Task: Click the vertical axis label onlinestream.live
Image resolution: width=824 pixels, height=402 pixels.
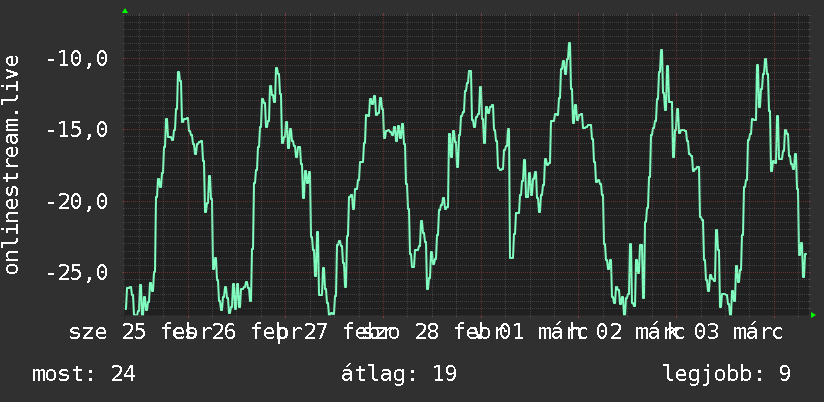Action: pos(12,164)
